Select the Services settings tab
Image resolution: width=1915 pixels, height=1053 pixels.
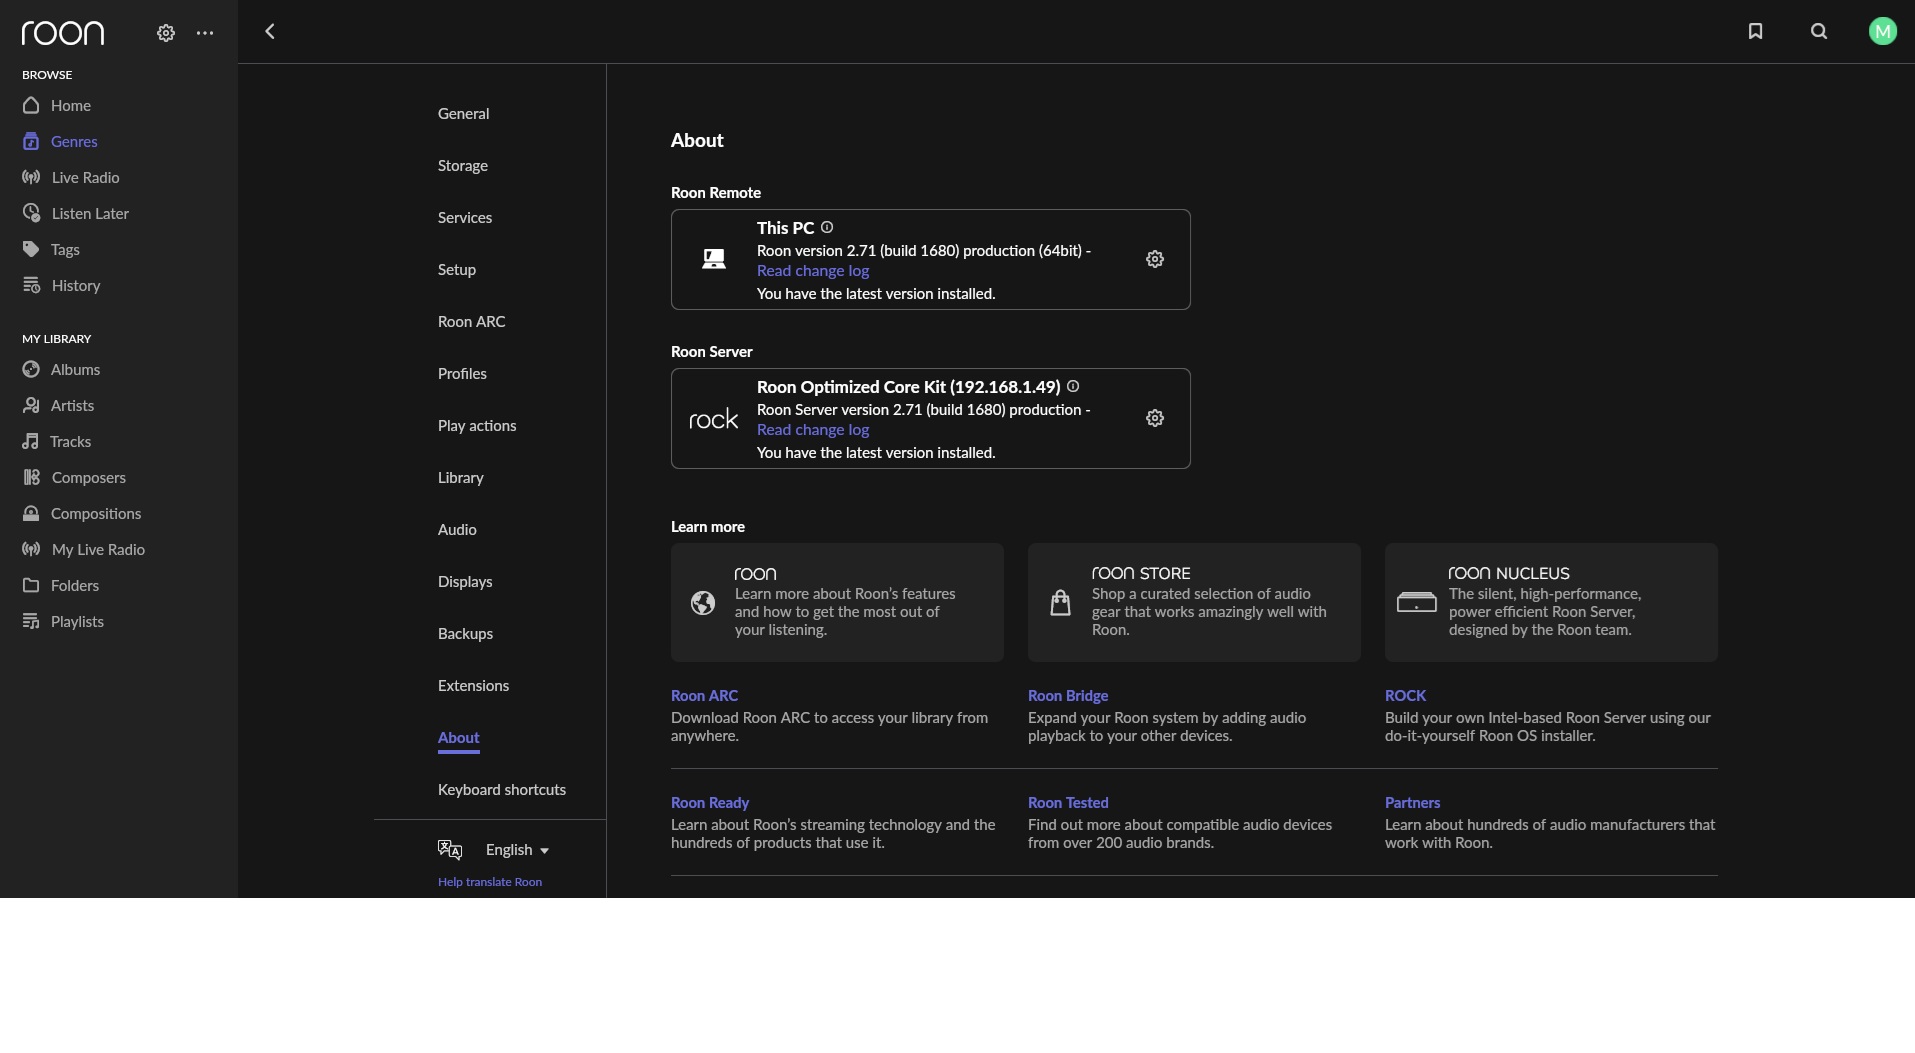[x=465, y=218]
